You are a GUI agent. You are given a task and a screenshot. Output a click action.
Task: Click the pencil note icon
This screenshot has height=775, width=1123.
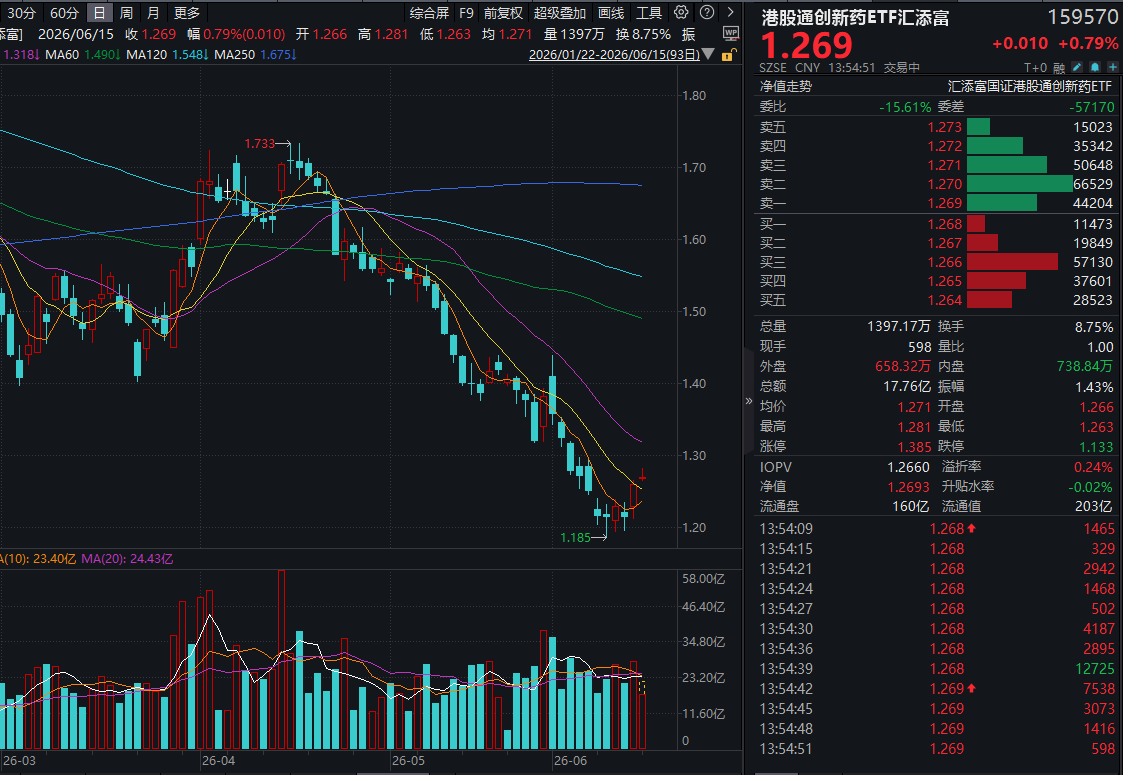(1077, 67)
